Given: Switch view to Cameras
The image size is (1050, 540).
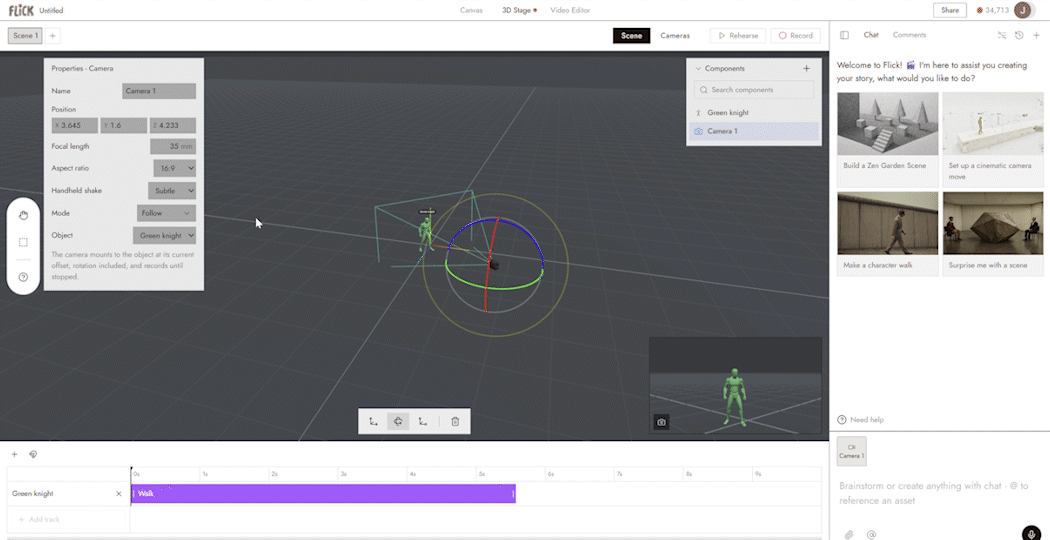Looking at the screenshot, I should pyautogui.click(x=675, y=36).
